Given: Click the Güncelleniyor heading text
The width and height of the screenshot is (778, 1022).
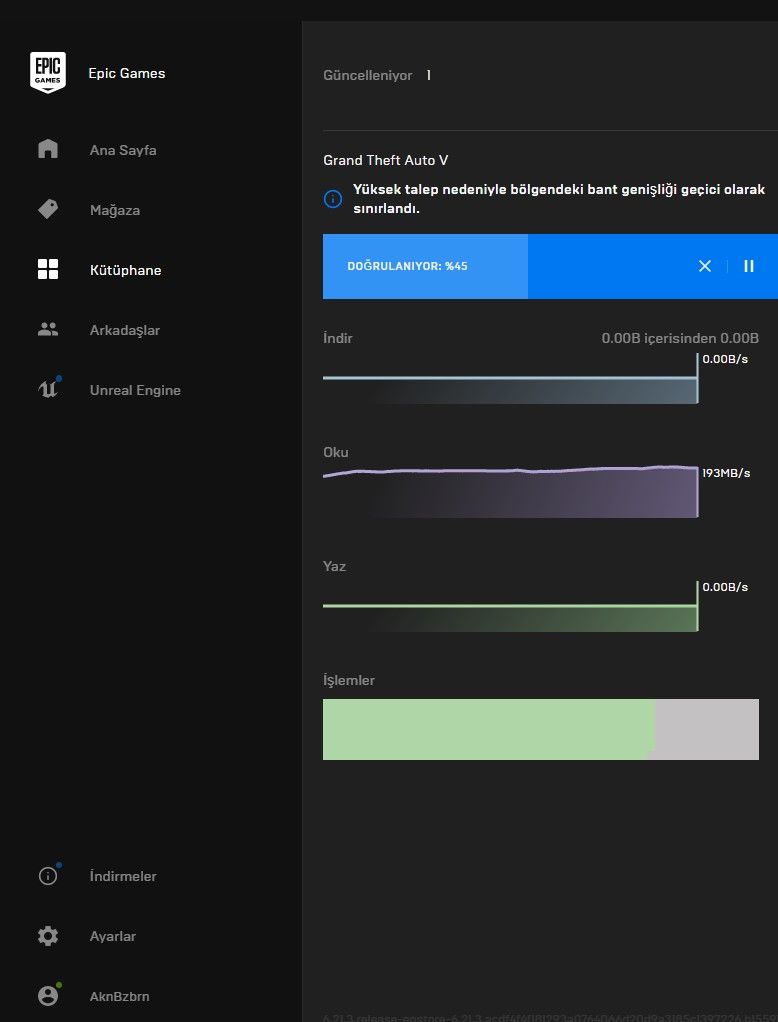Looking at the screenshot, I should [x=367, y=76].
